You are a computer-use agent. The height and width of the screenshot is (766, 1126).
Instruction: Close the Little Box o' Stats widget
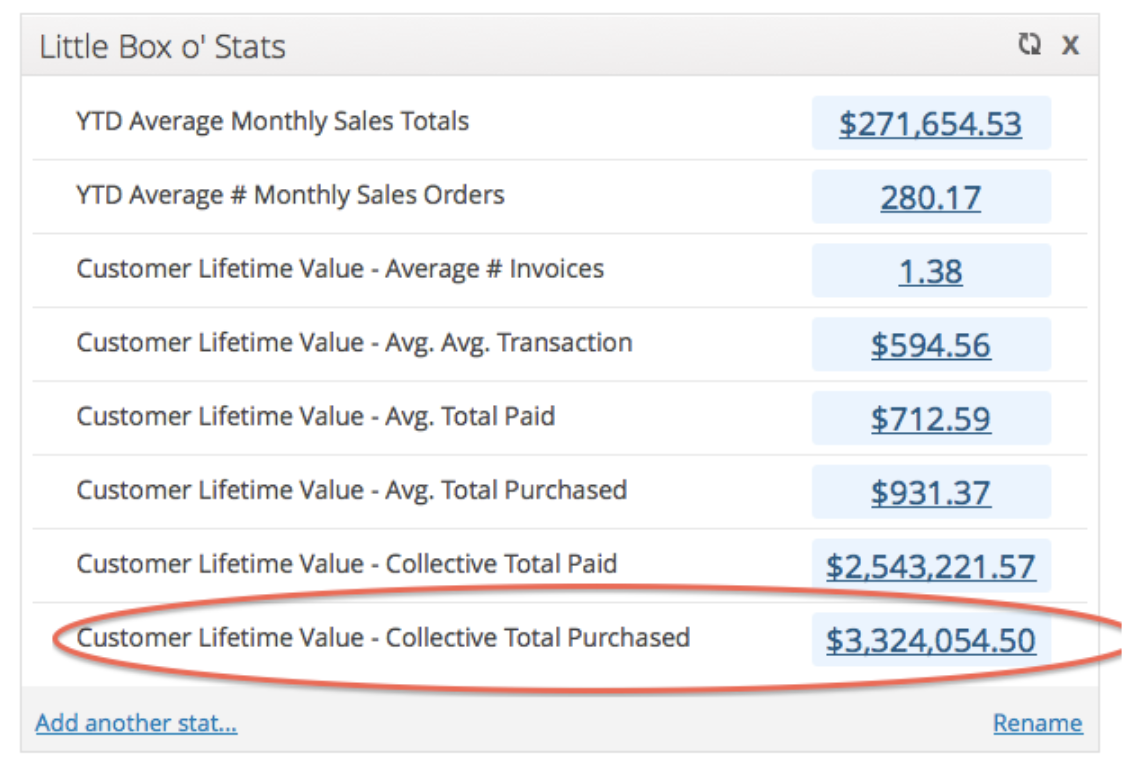1070,45
